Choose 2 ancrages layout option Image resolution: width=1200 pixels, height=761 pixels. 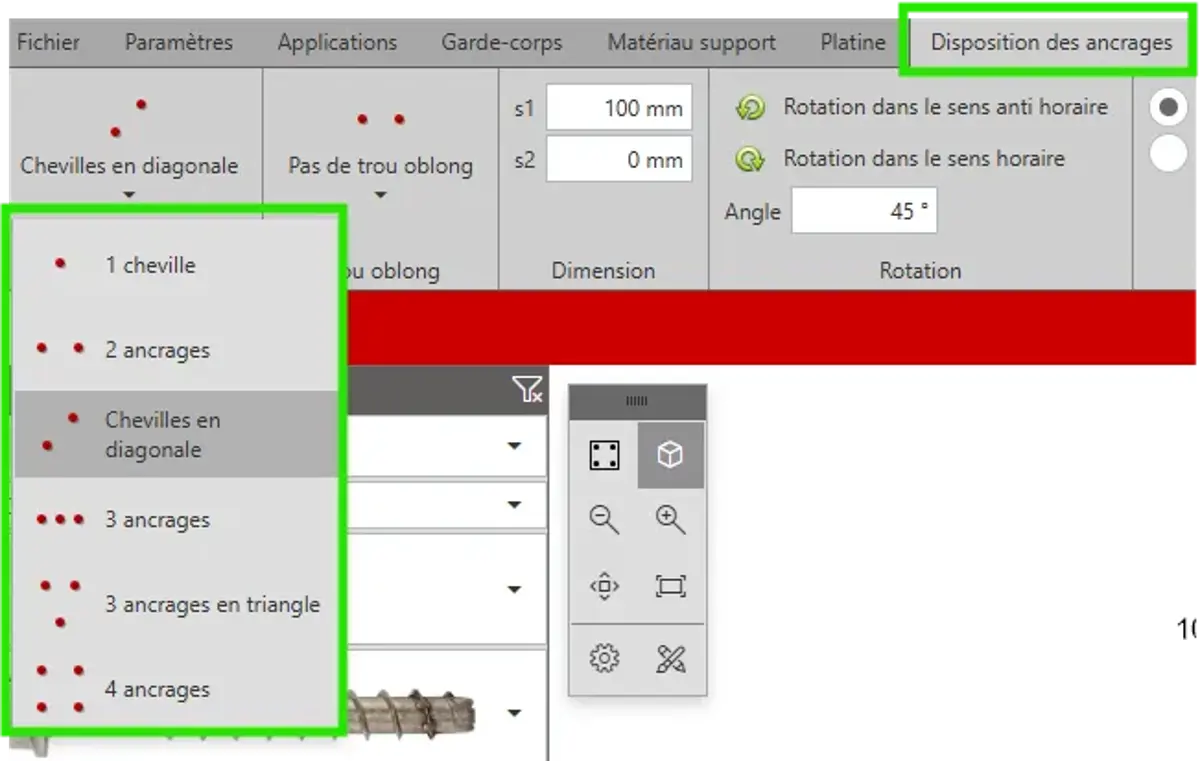(x=176, y=349)
